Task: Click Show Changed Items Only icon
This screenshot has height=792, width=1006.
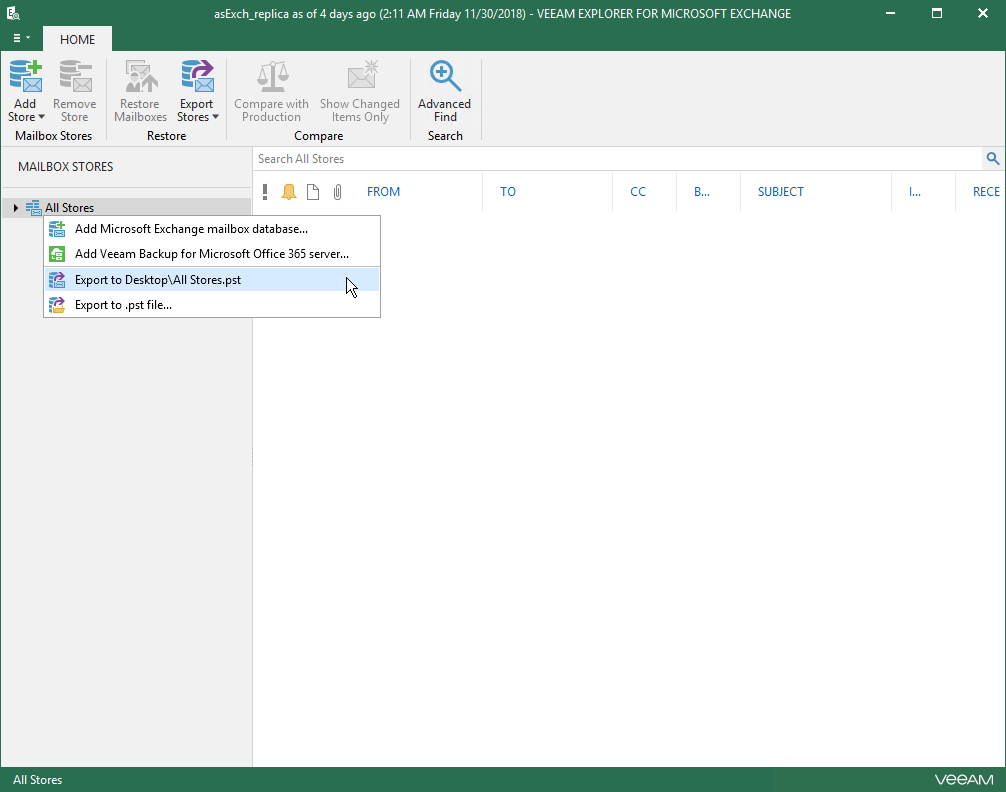Action: pos(361,76)
